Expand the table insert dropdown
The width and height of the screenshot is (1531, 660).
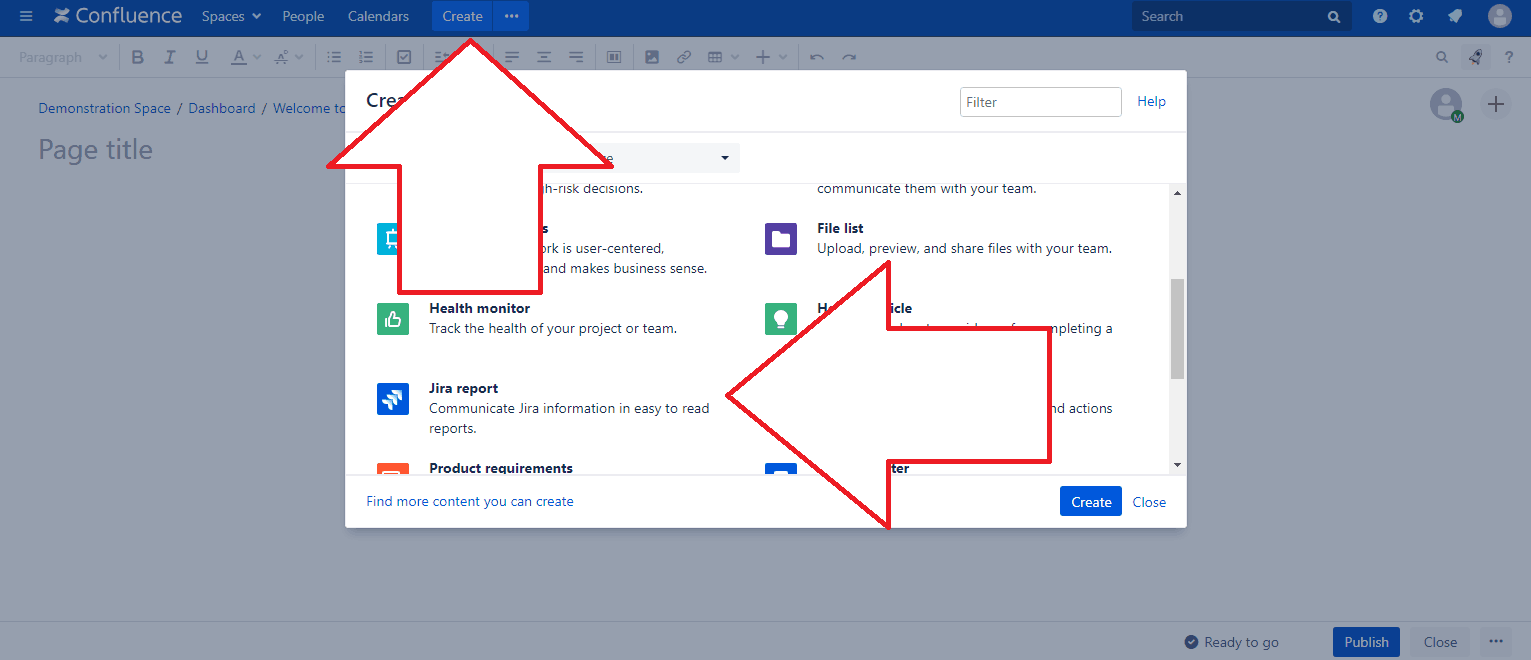pos(735,57)
